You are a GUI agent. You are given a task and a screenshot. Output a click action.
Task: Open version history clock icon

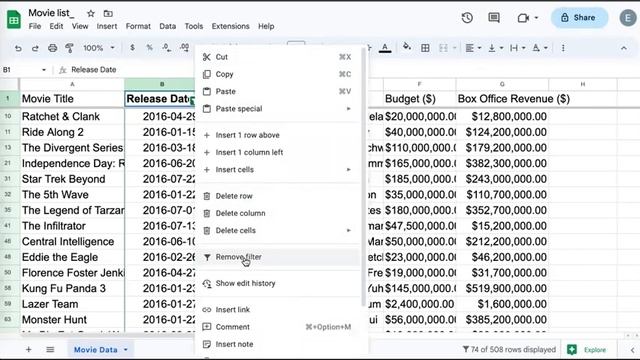467,18
